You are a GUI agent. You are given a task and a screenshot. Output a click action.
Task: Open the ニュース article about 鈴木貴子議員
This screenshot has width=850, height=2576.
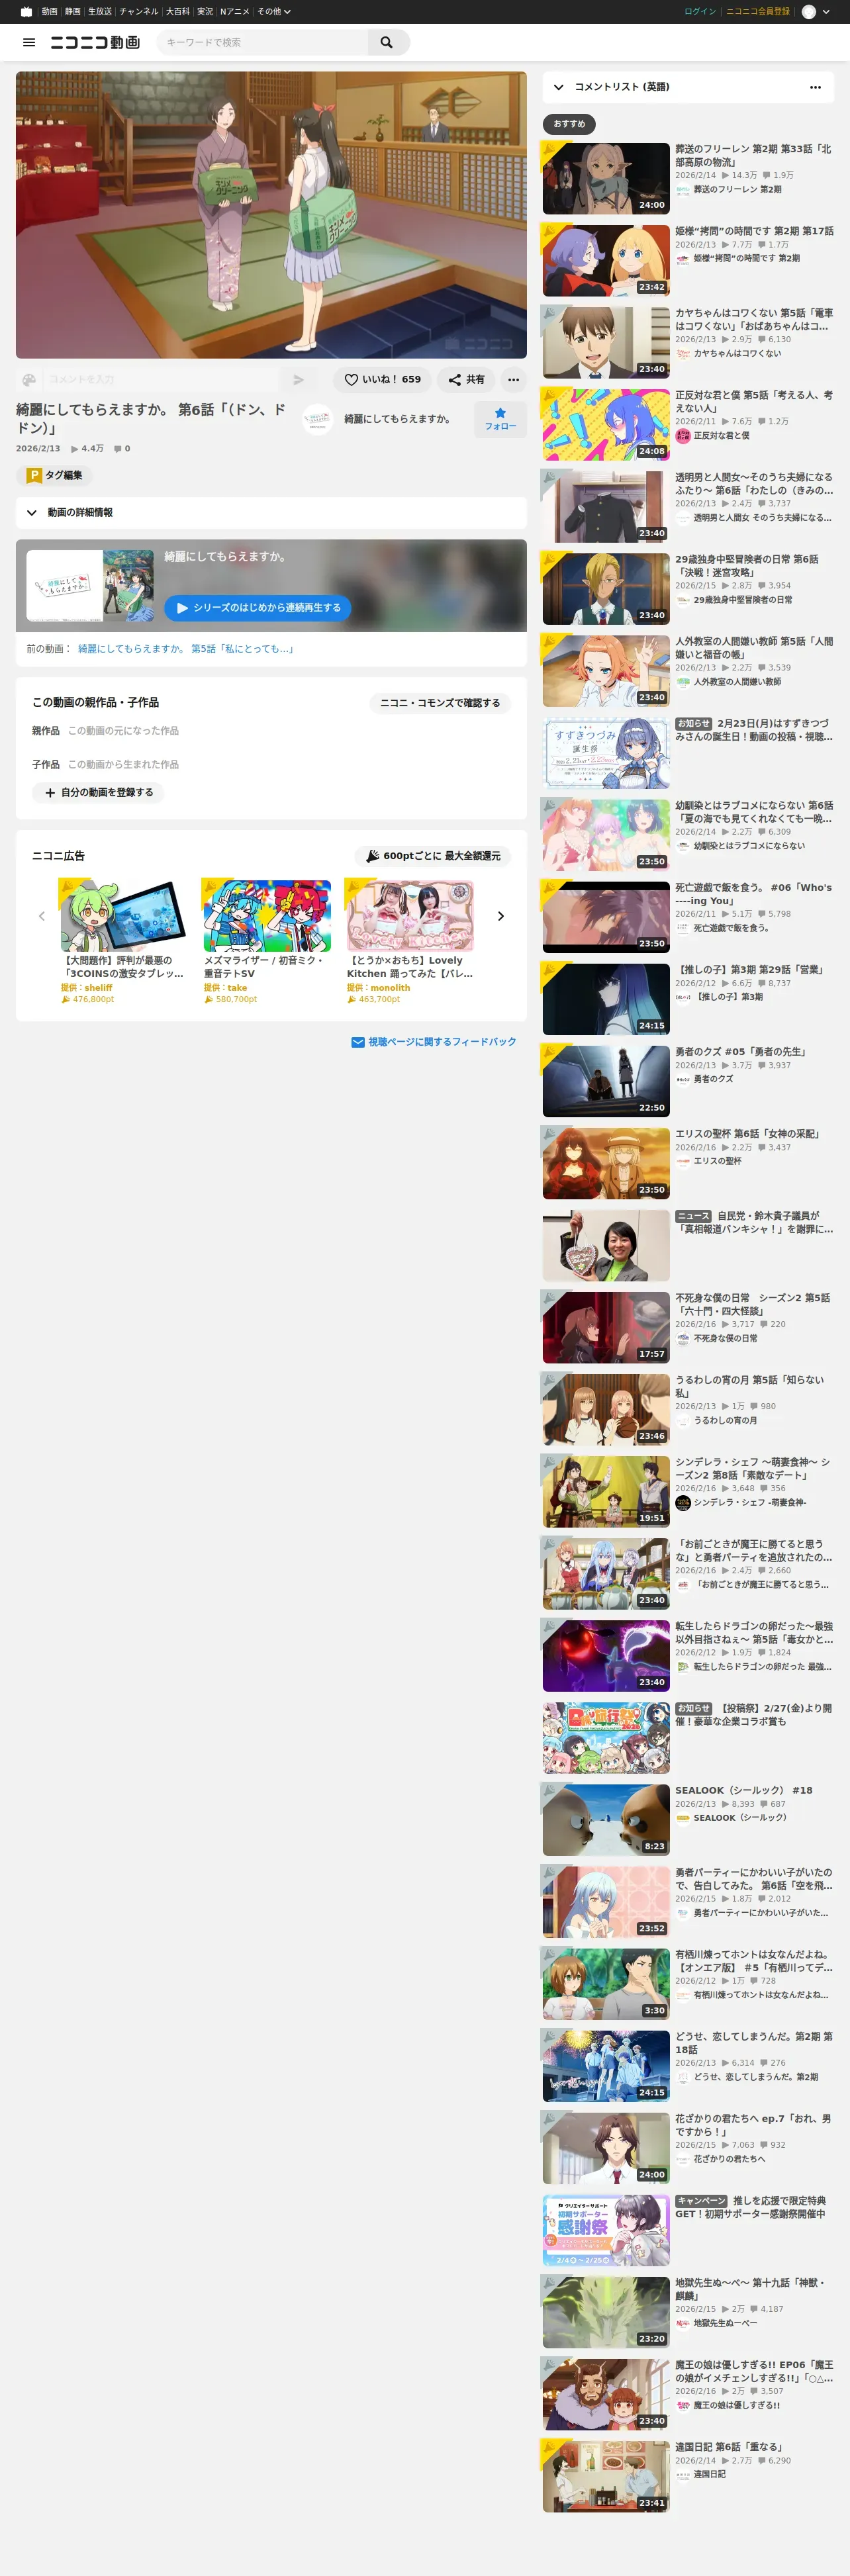[754, 1223]
